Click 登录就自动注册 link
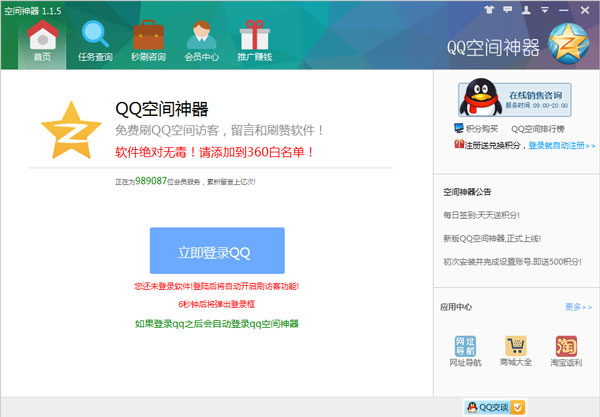Image resolution: width=600 pixels, height=417 pixels. tap(562, 145)
